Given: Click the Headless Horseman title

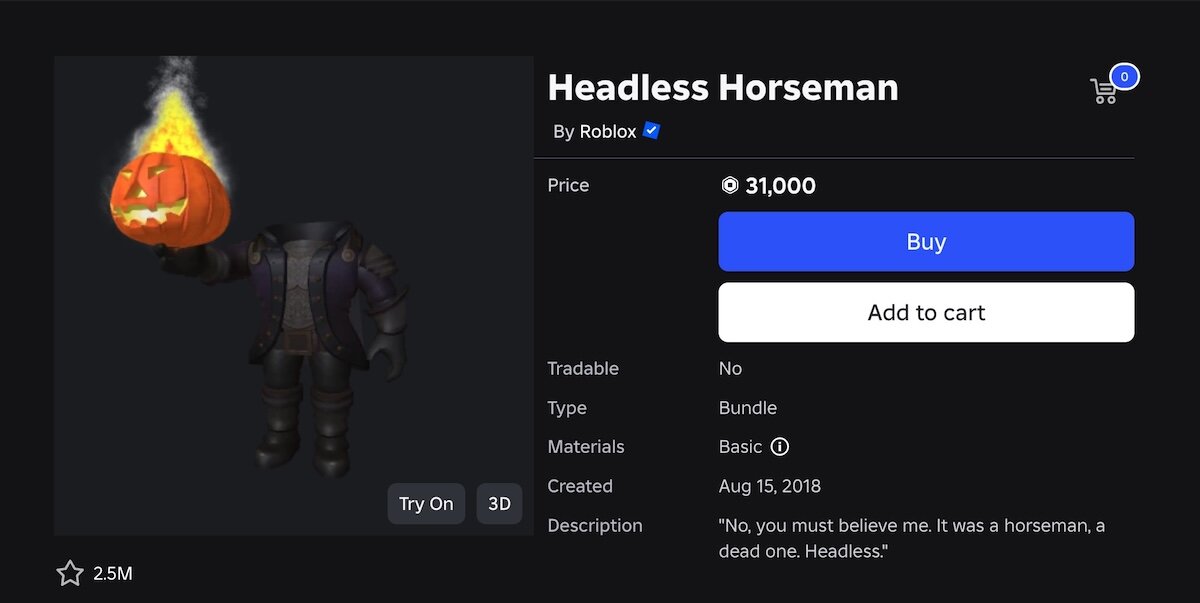Looking at the screenshot, I should tap(723, 88).
